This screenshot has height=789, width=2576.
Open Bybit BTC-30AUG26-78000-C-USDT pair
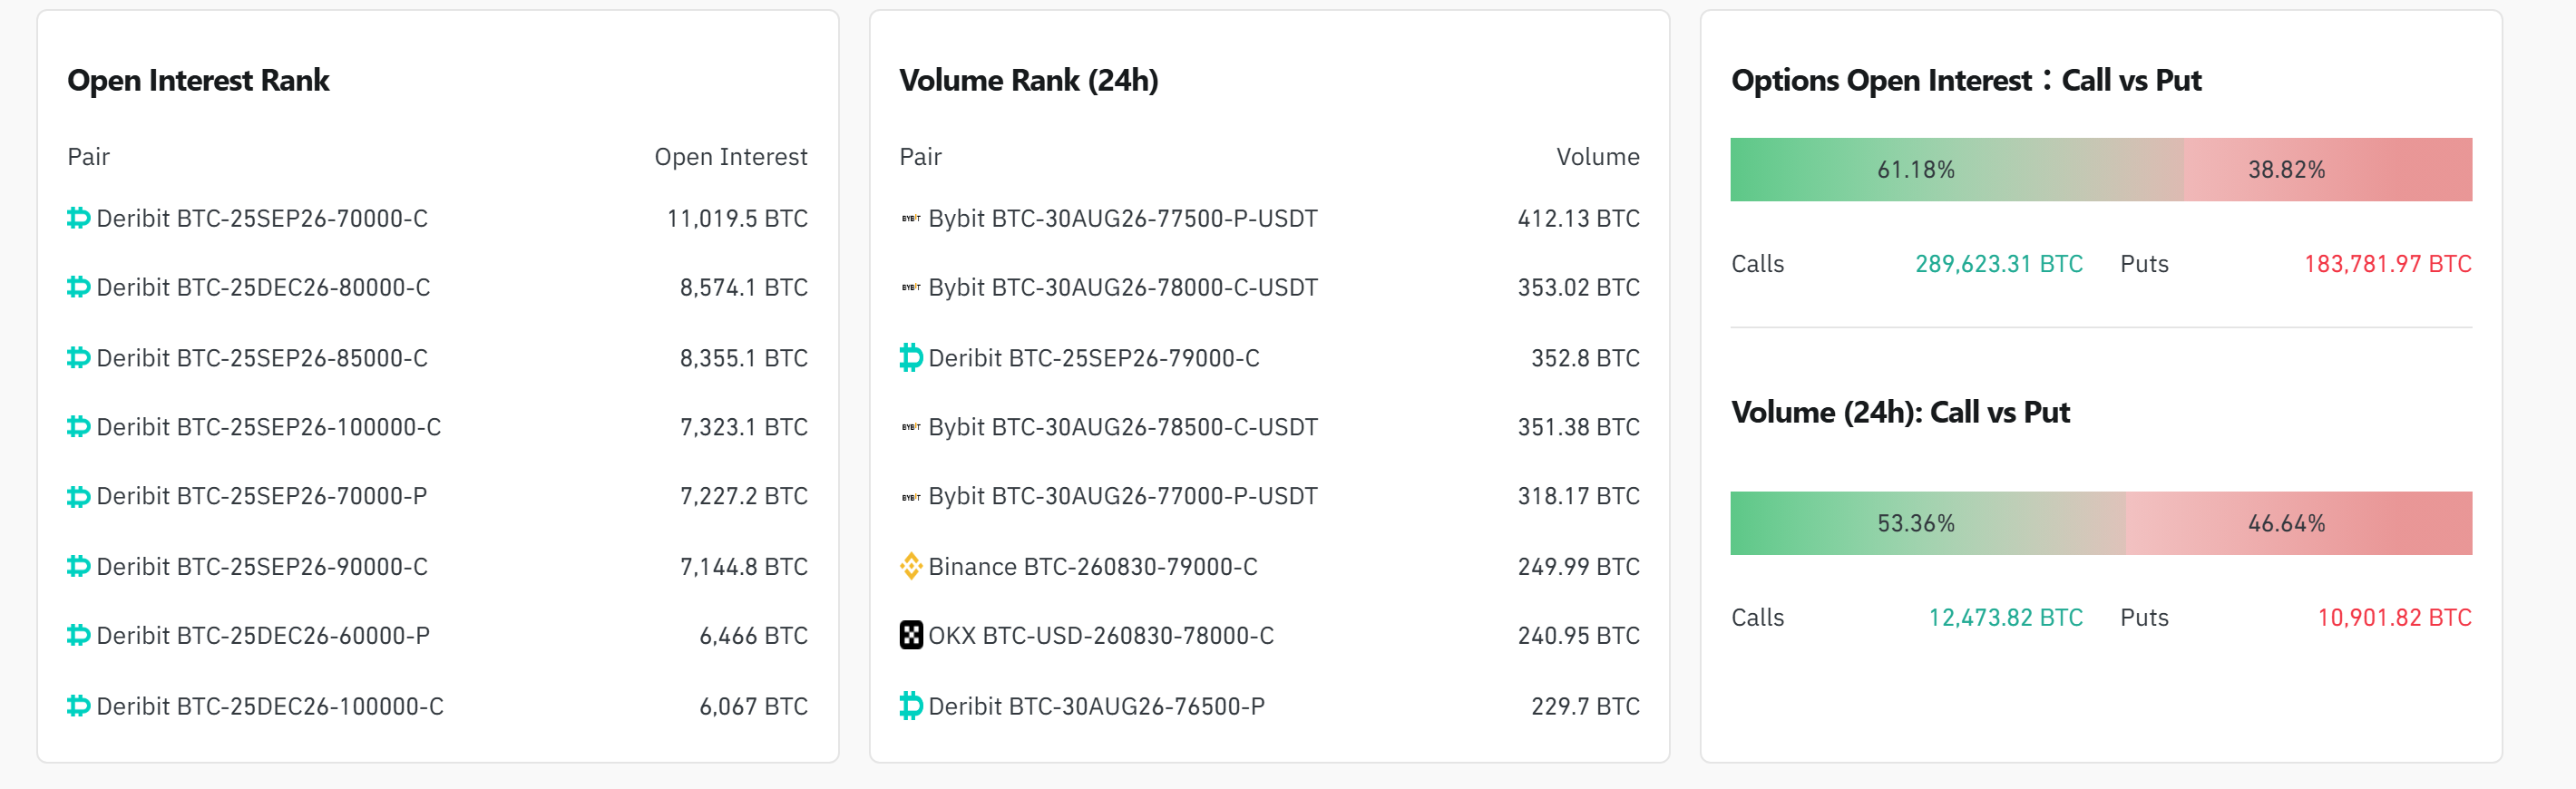[x=1123, y=288]
